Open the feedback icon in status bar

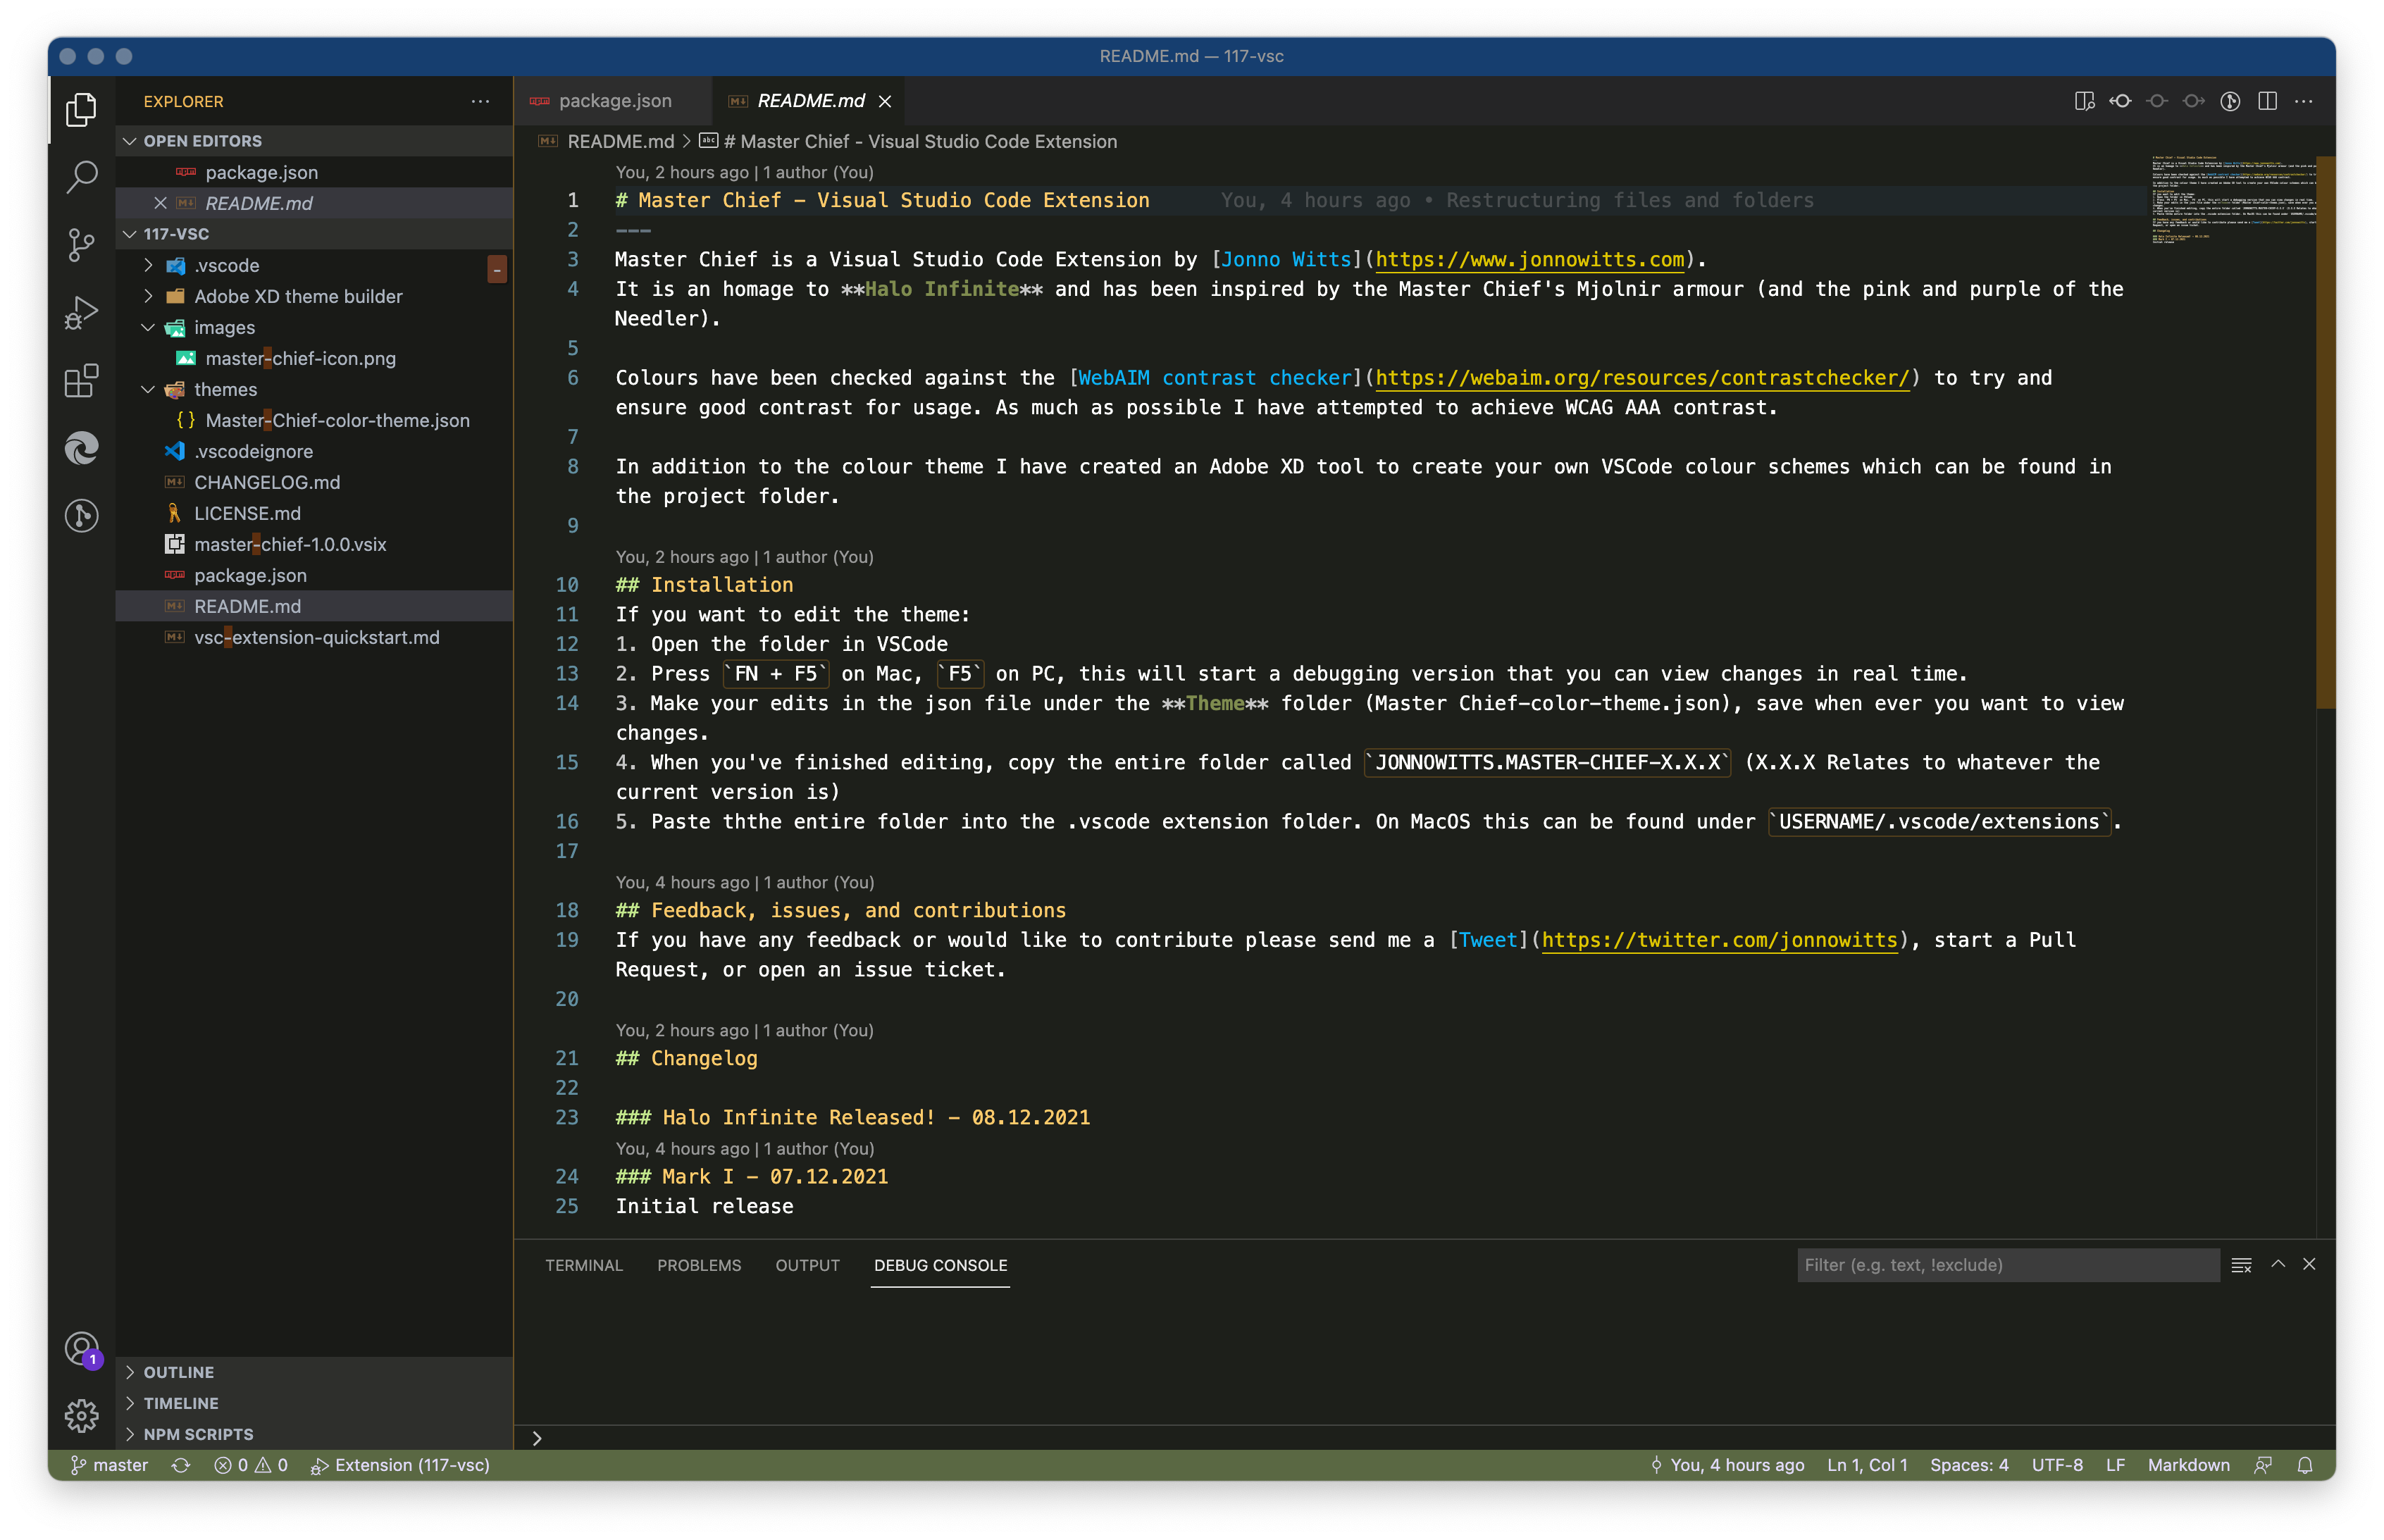2263,1465
